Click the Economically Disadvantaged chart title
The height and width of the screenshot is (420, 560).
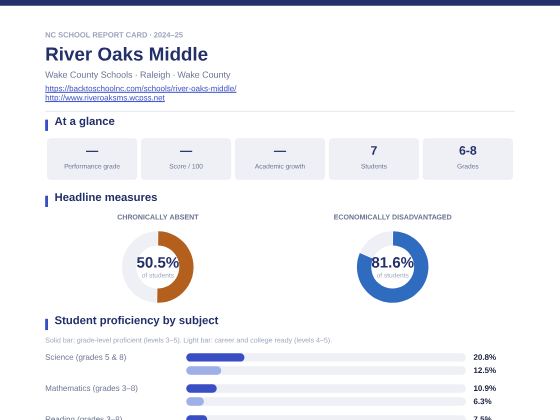point(392,217)
